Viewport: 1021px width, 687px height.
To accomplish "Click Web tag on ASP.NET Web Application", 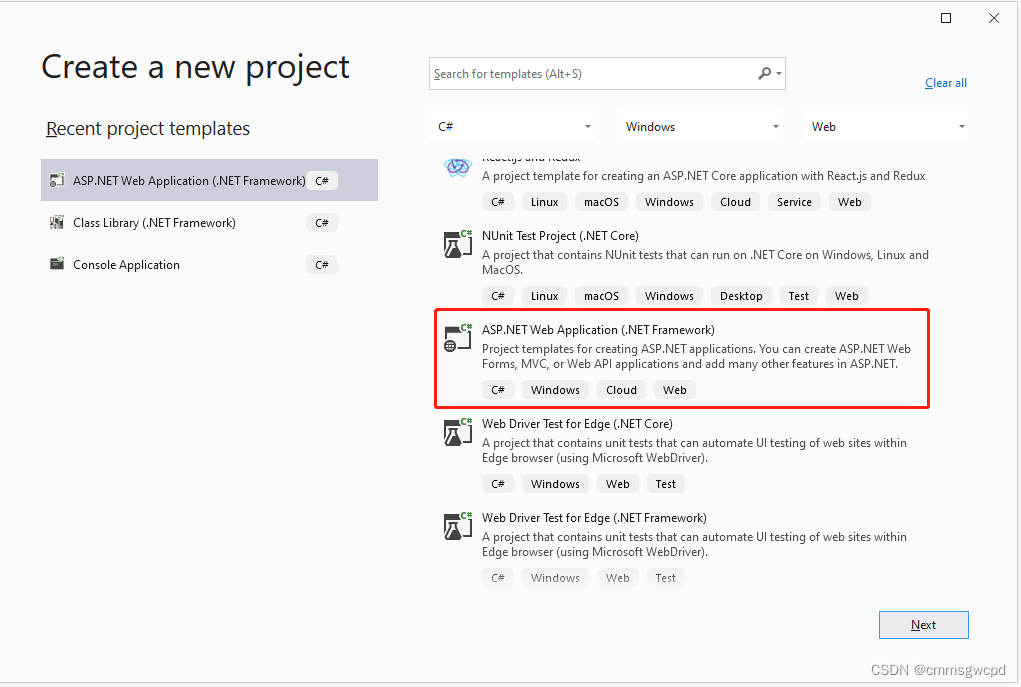I will coord(675,390).
